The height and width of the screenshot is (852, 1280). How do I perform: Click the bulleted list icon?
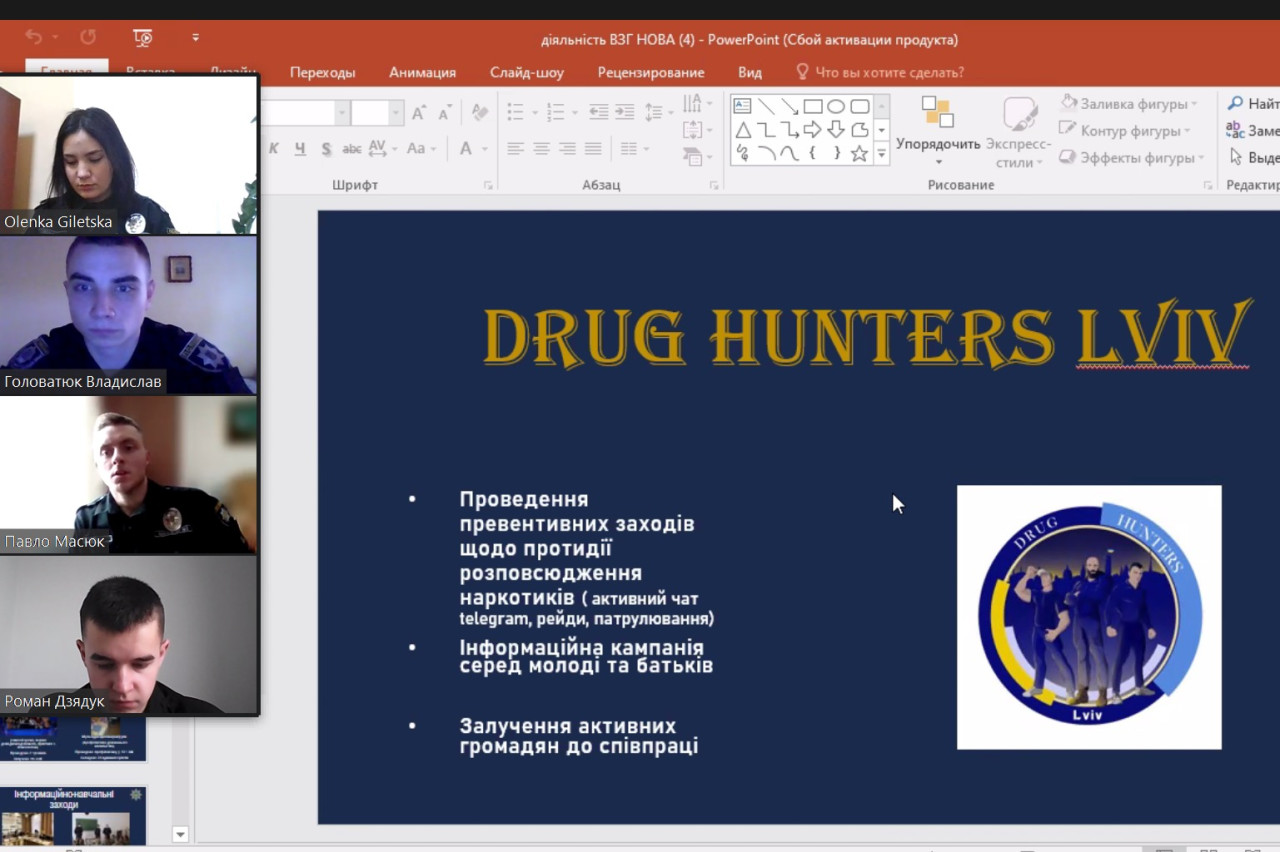click(516, 112)
